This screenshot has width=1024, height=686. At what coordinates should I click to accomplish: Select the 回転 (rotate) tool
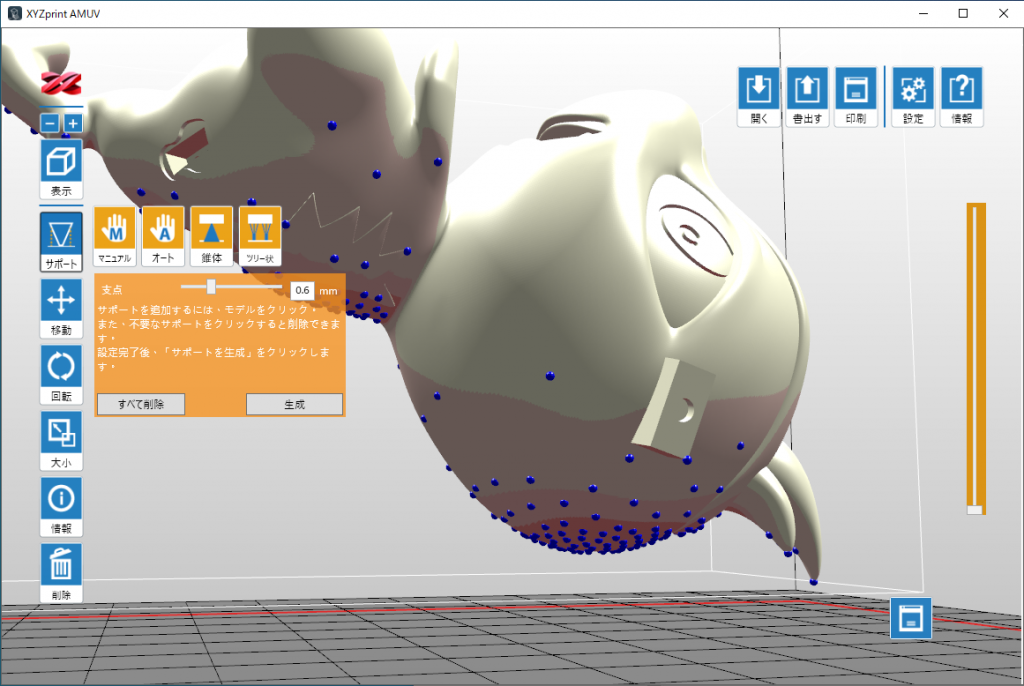tap(61, 374)
